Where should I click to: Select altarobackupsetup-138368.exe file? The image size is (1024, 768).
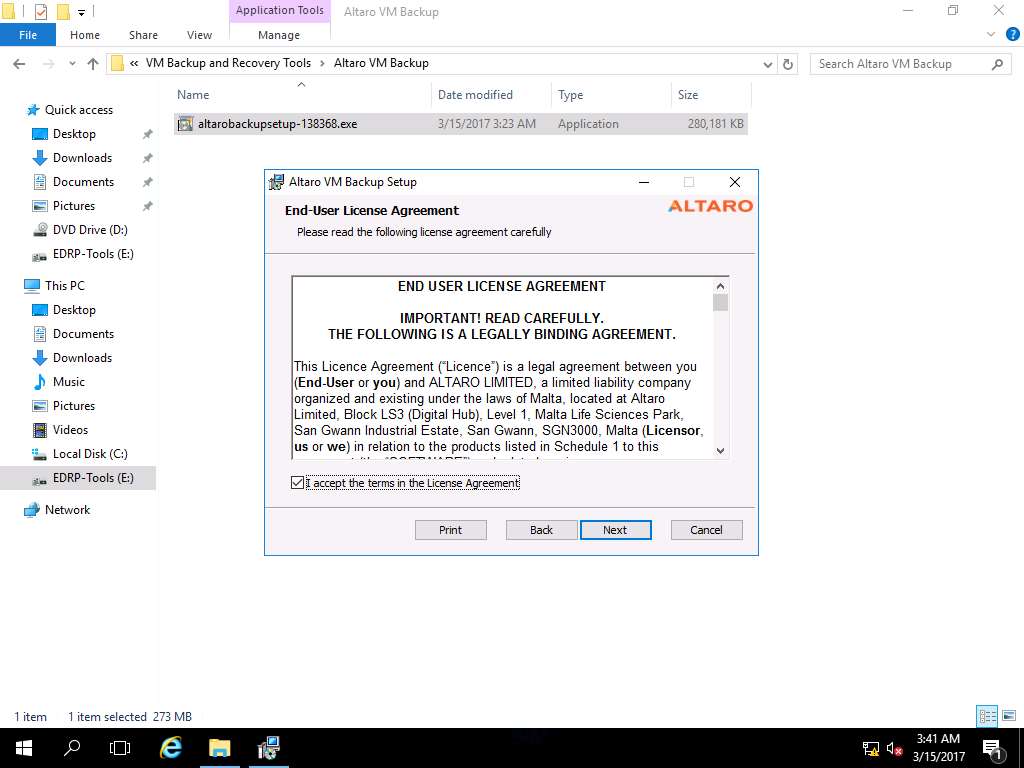460,123
